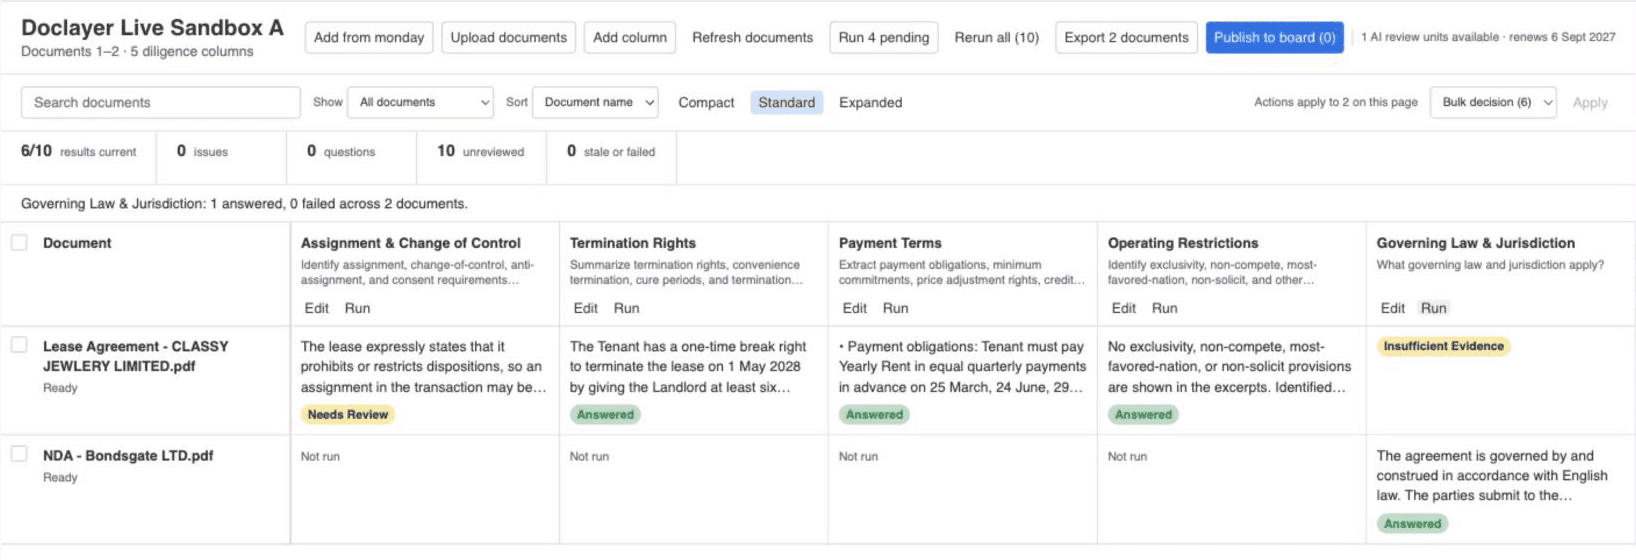Click the Governing Law & Jurisdiction column header
Image resolution: width=1636 pixels, height=560 pixels.
point(1475,243)
